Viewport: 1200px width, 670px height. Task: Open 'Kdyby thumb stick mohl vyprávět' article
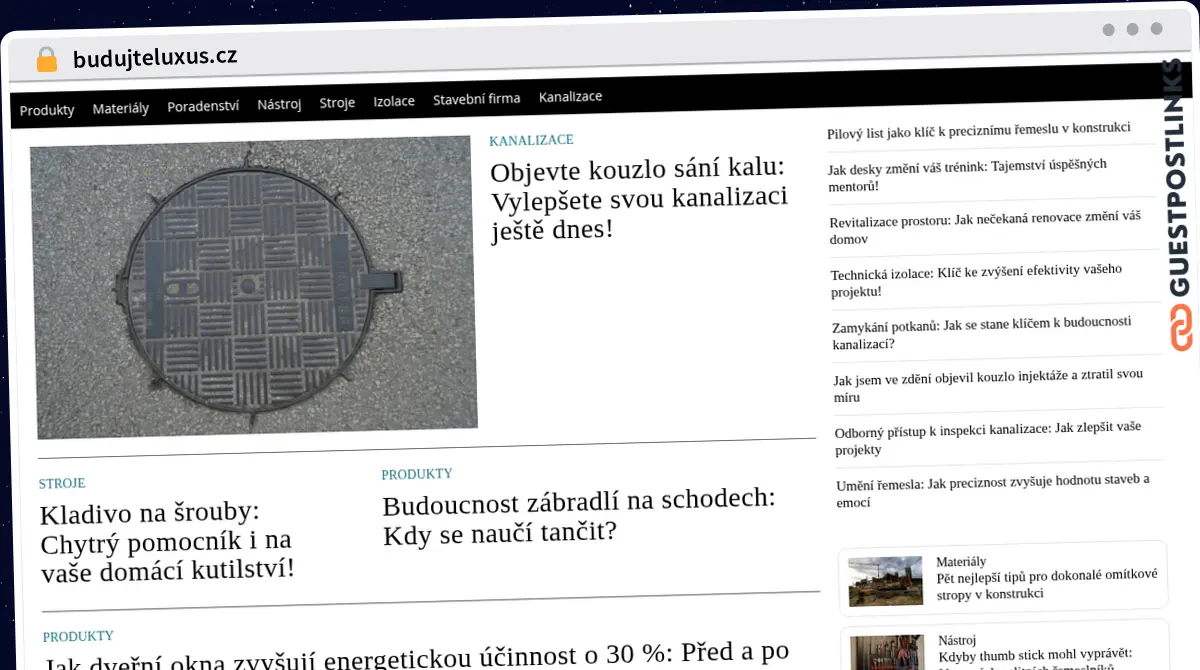[1034, 658]
